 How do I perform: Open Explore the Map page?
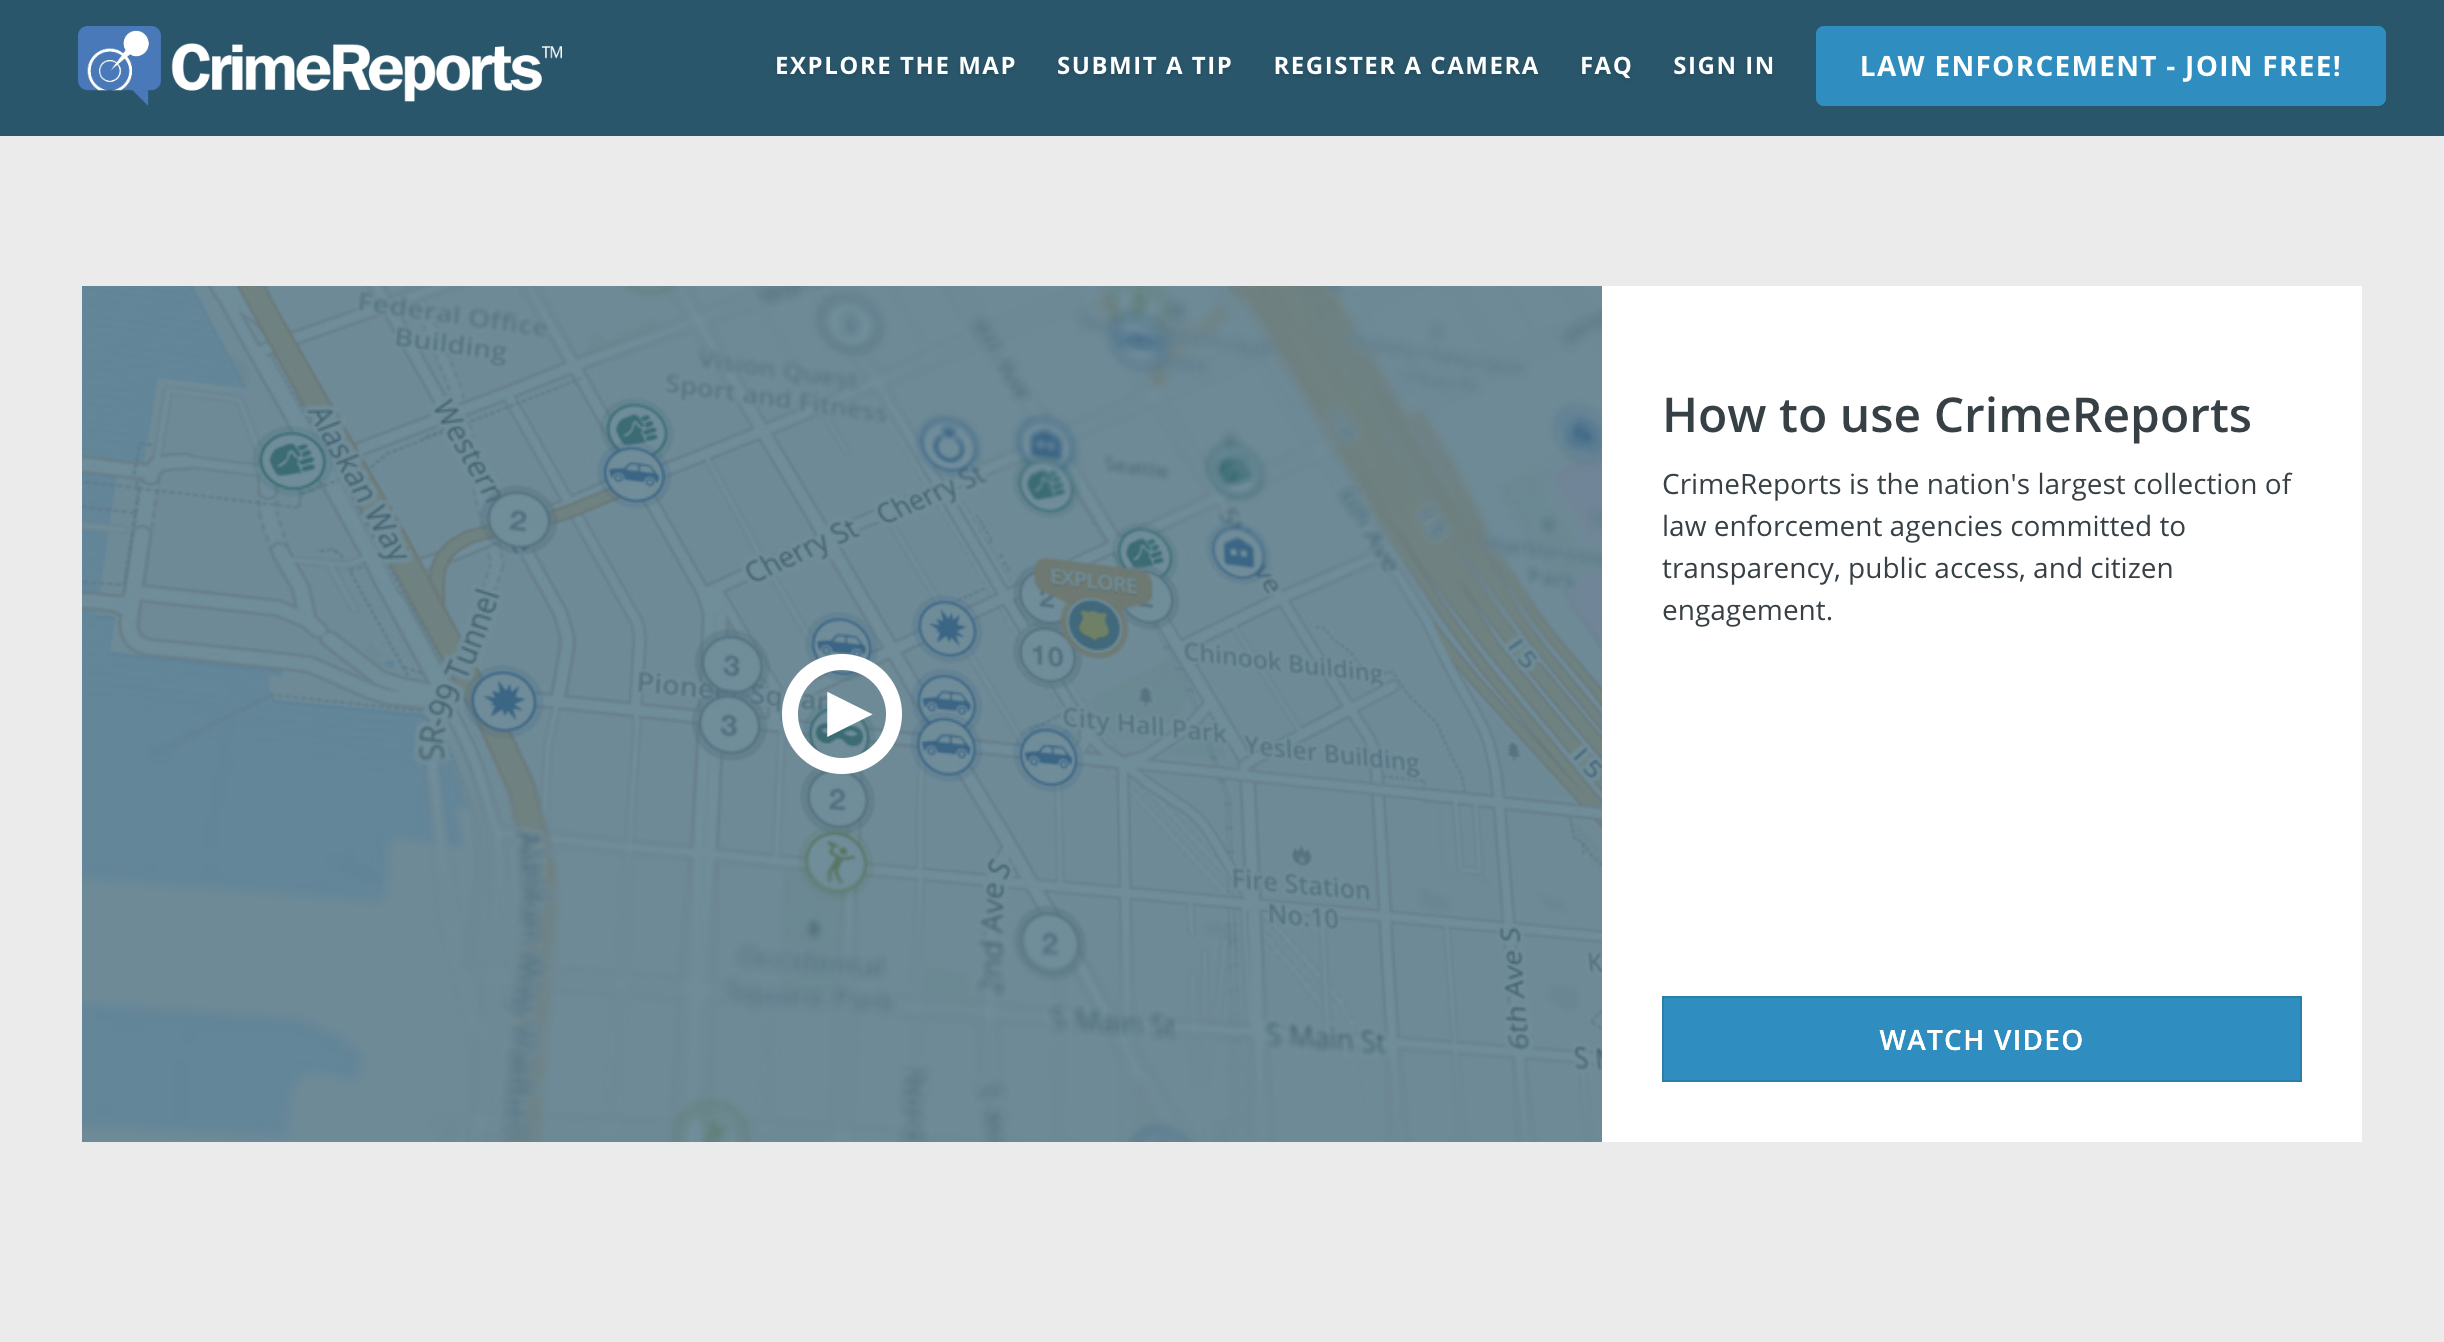[895, 66]
